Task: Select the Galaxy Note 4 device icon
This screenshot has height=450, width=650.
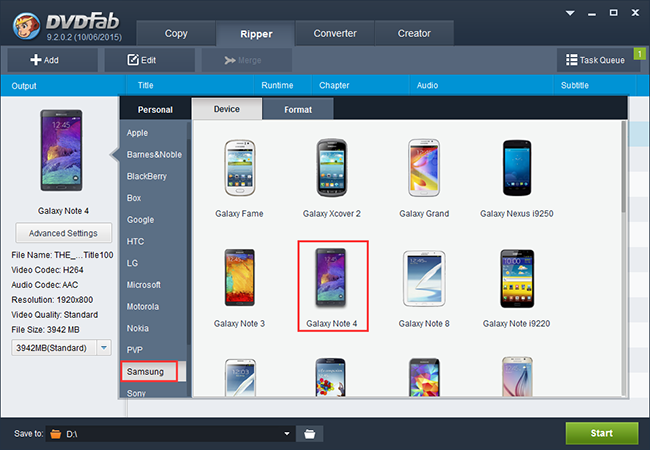Action: (330, 278)
